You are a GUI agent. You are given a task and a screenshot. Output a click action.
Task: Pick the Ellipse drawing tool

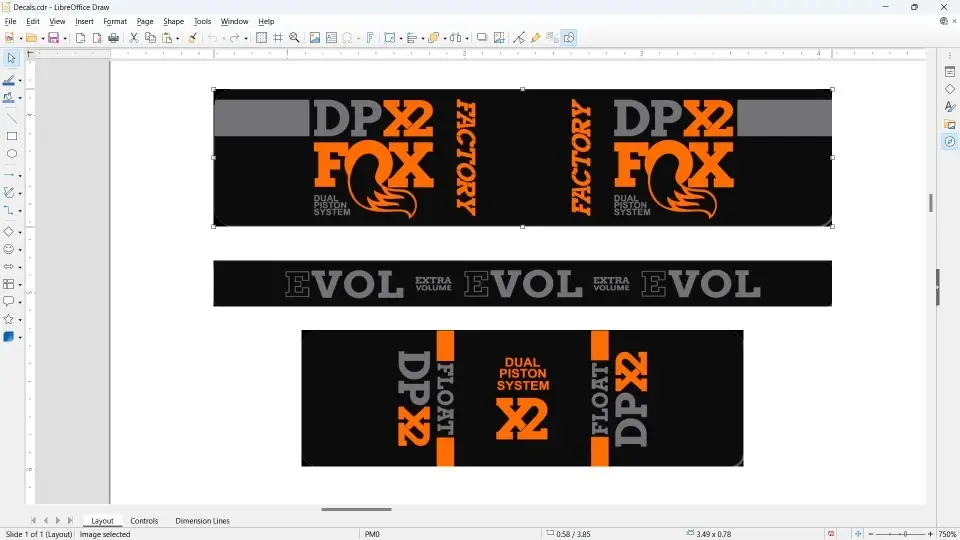[x=11, y=154]
